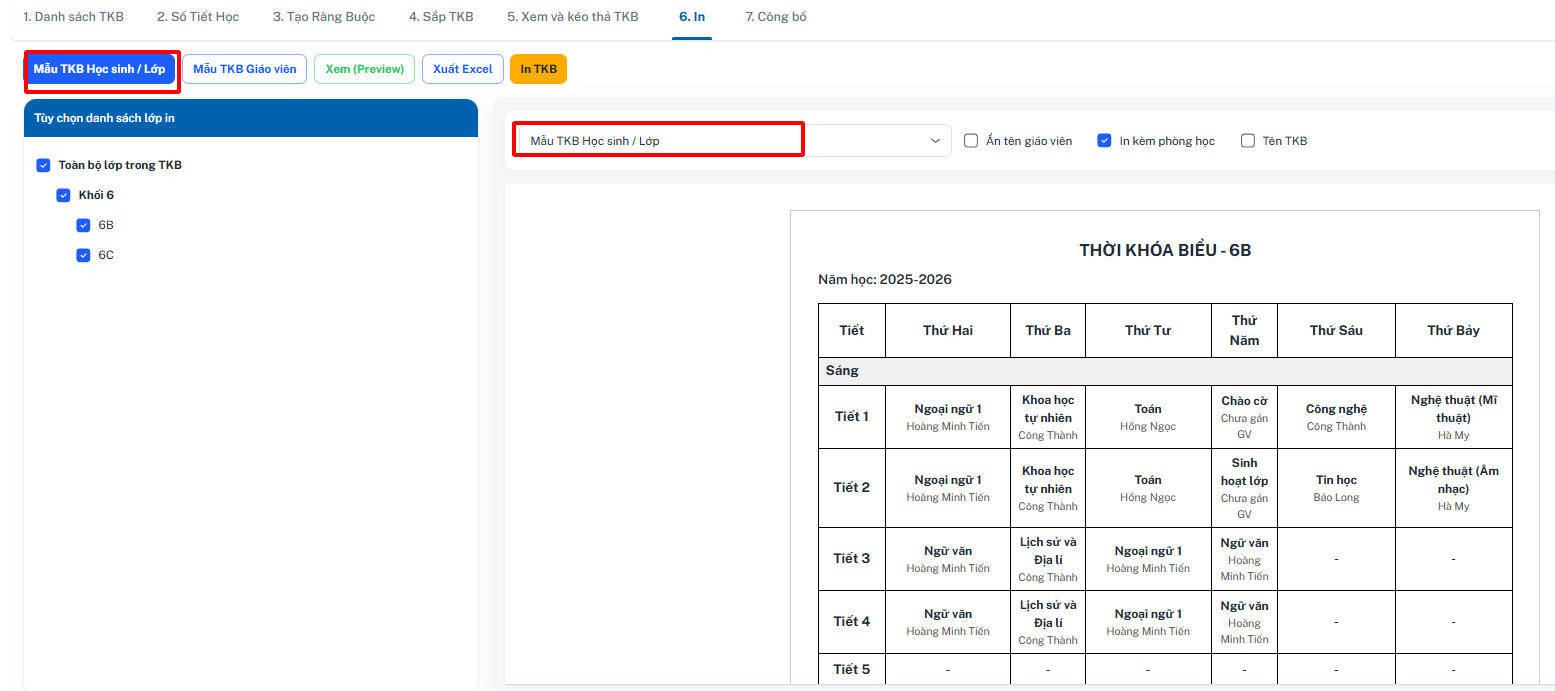Enable "Ẩn tên giáo viên" checkbox
This screenshot has width=1555, height=691.
tap(971, 141)
